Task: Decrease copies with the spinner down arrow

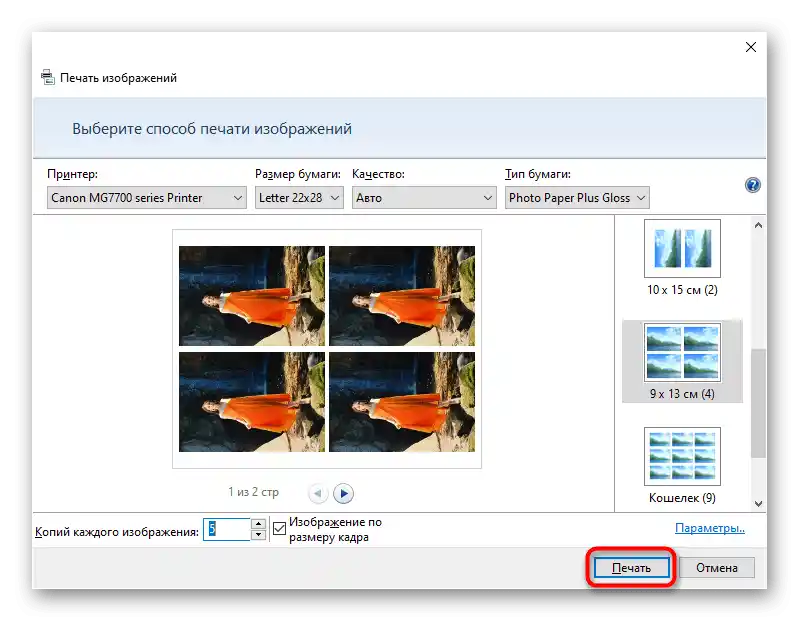Action: point(259,534)
